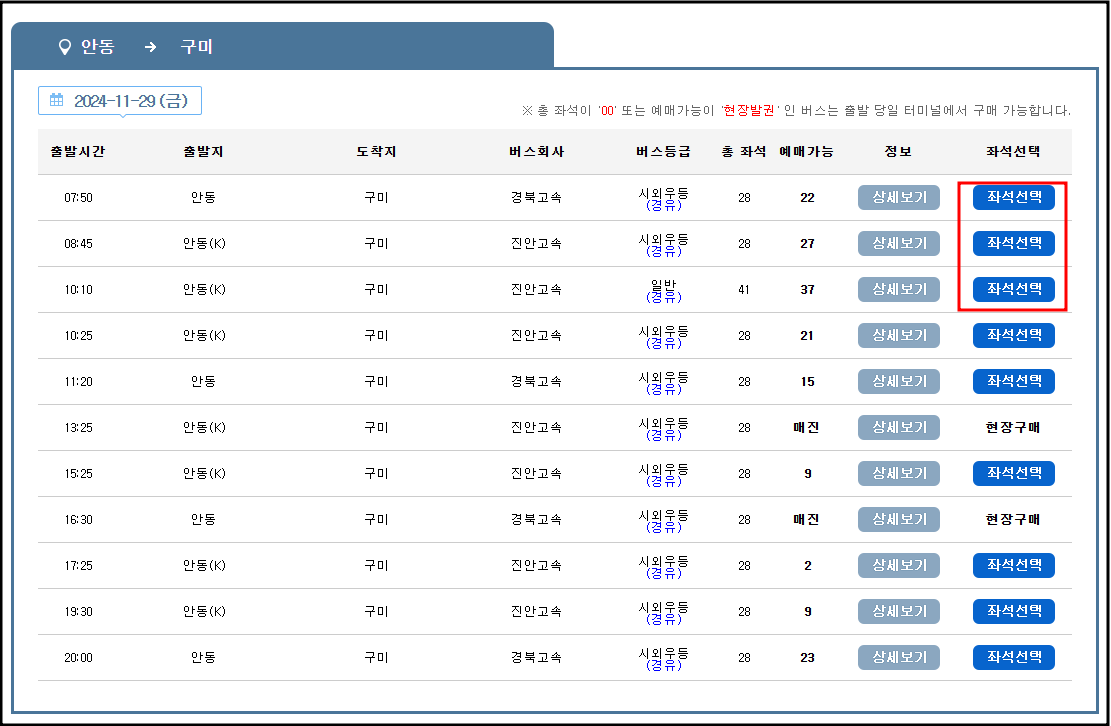1111x726 pixels.
Task: Click 현장구매 text on the 13:25 row
Action: [x=1013, y=427]
